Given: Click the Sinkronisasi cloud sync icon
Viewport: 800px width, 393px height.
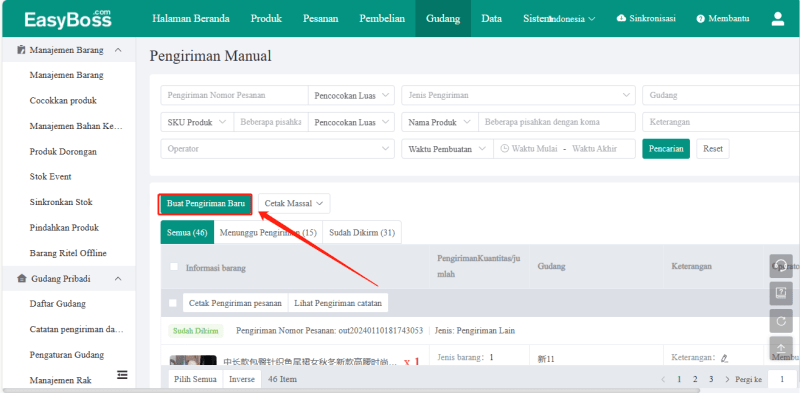Looking at the screenshot, I should pyautogui.click(x=621, y=18).
